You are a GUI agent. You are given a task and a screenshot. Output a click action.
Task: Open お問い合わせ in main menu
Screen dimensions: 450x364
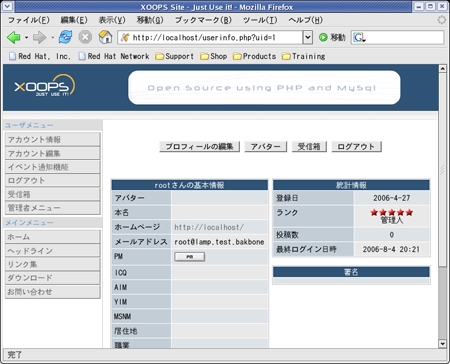click(53, 292)
